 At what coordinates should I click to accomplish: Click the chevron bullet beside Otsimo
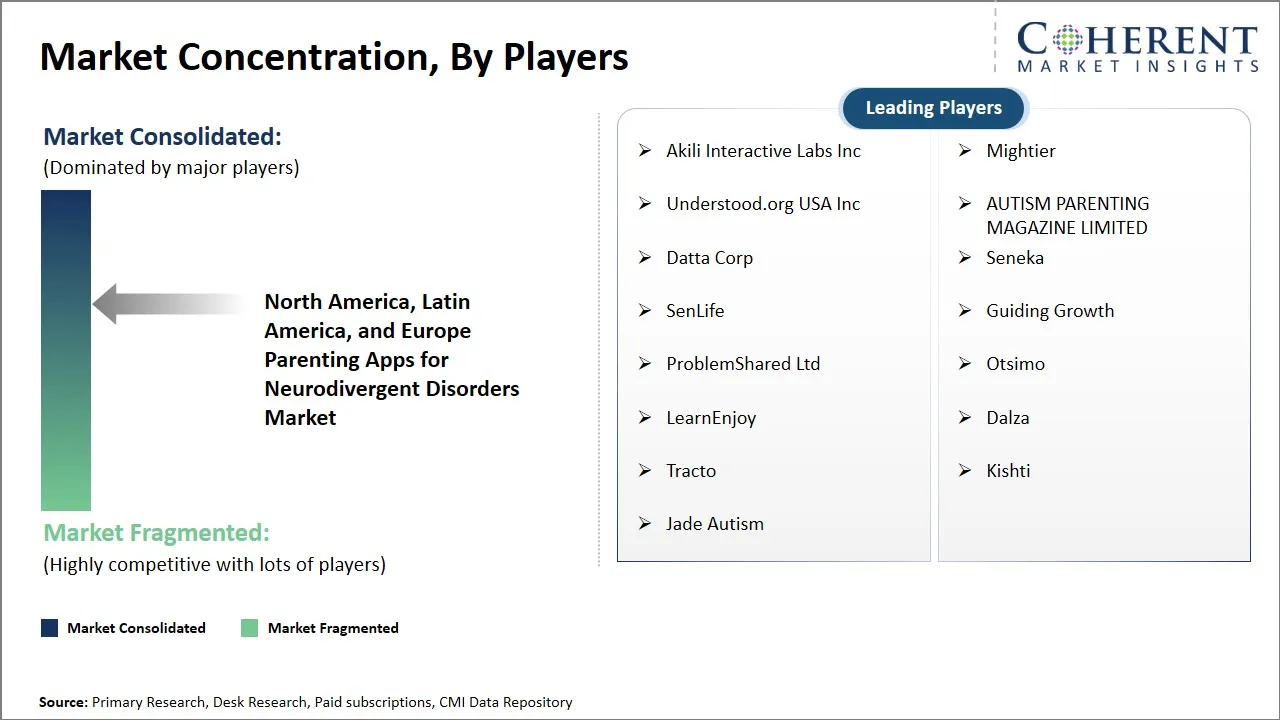tap(964, 364)
